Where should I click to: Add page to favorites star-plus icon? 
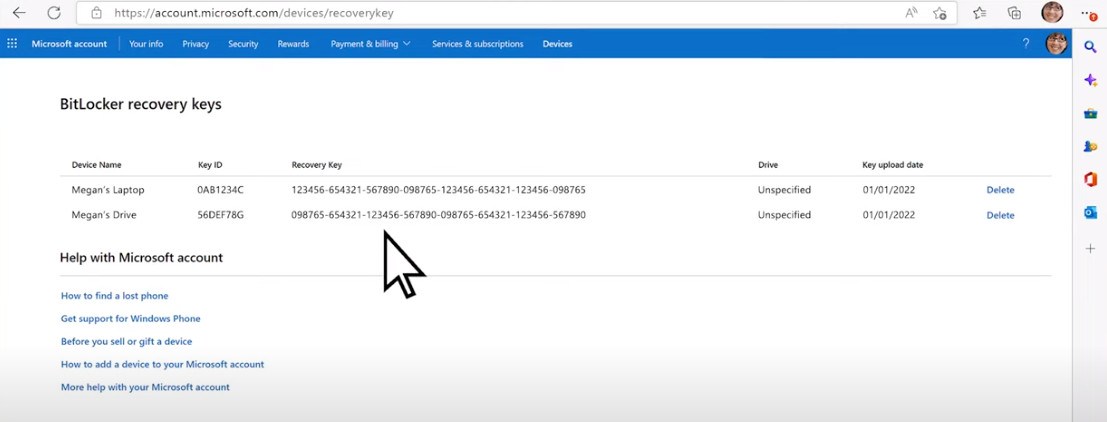coord(940,13)
